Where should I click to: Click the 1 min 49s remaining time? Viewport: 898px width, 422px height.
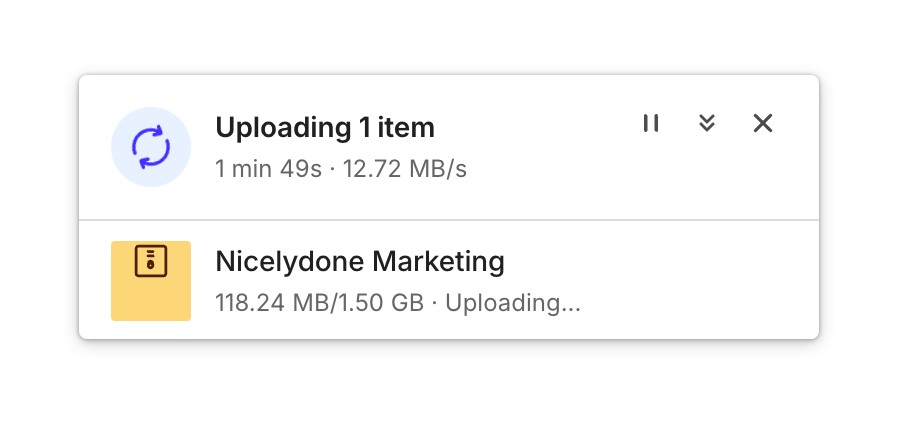[x=268, y=169]
